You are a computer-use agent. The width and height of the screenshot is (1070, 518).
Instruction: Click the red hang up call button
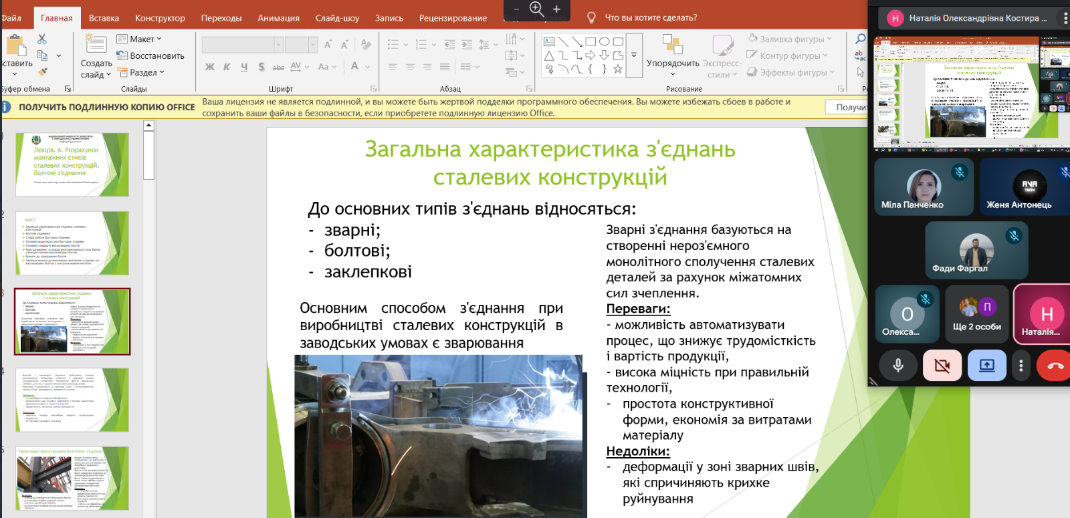[x=1054, y=365]
